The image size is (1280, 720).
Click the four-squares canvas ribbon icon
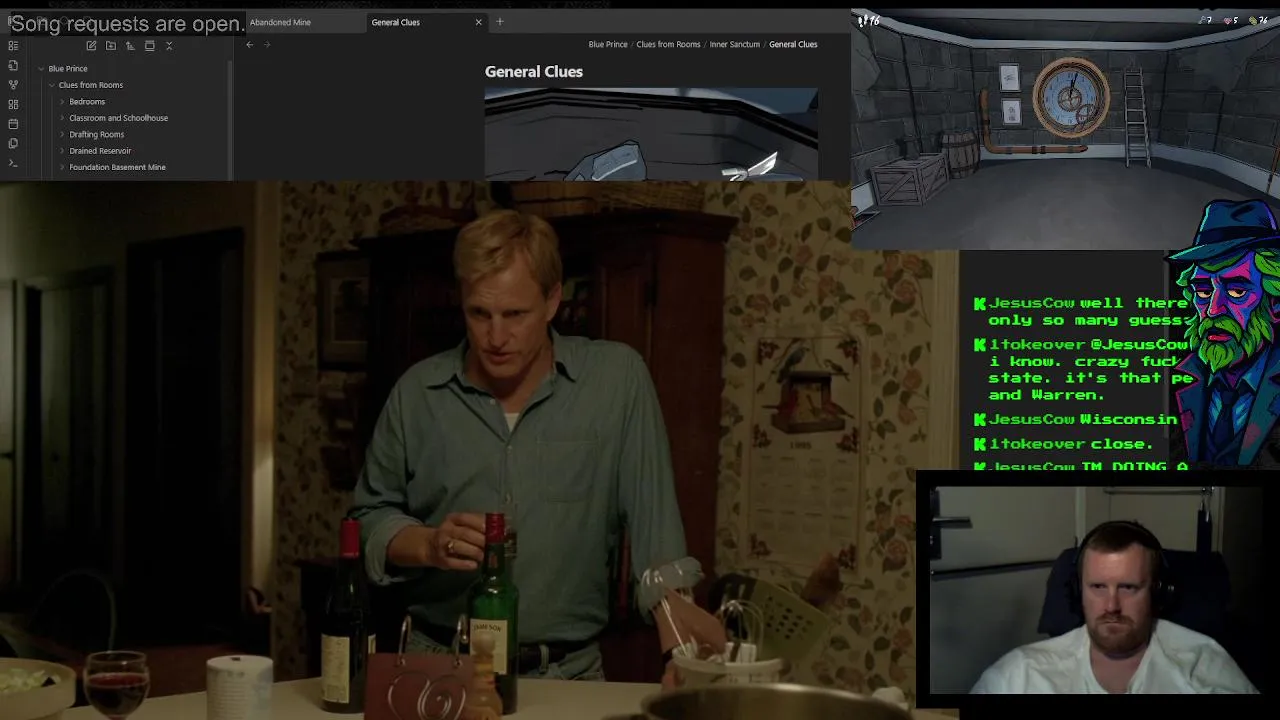click(13, 104)
